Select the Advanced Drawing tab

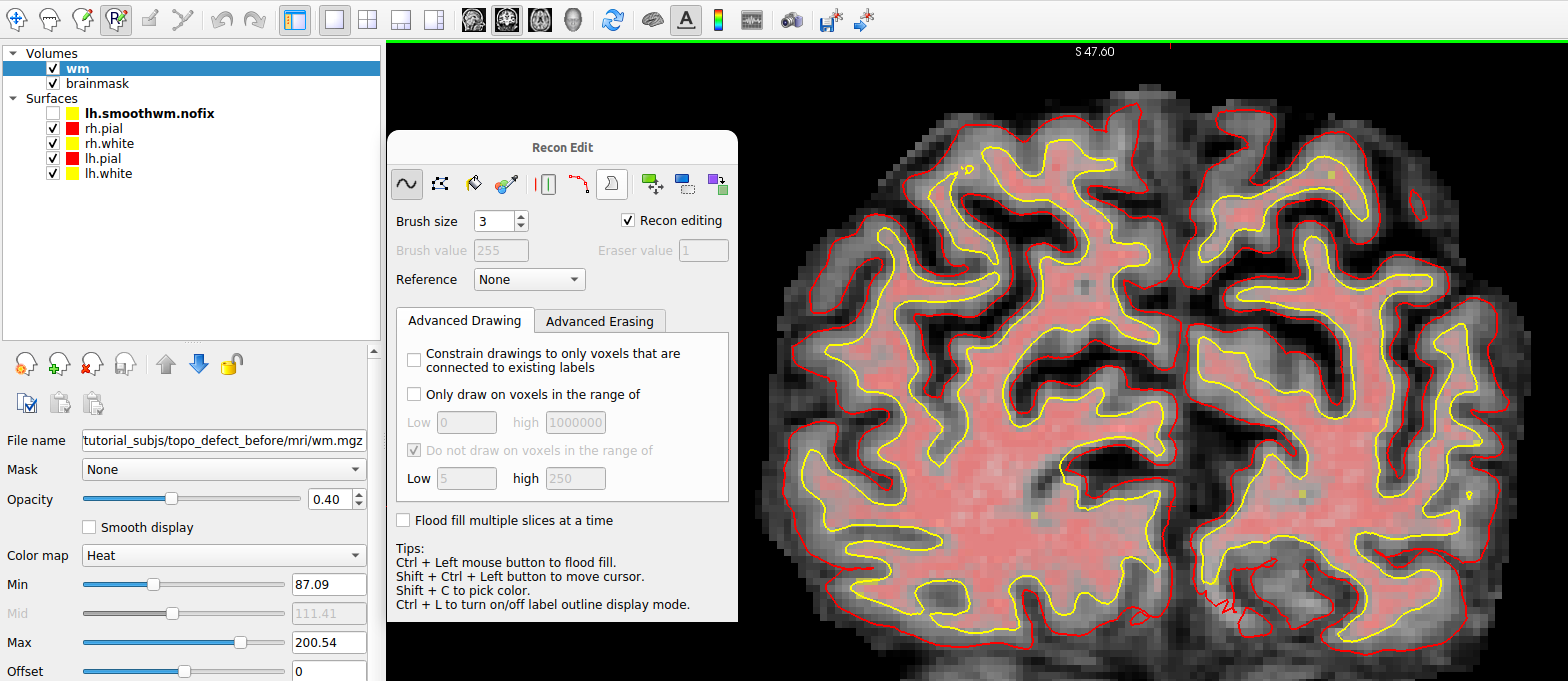click(465, 320)
